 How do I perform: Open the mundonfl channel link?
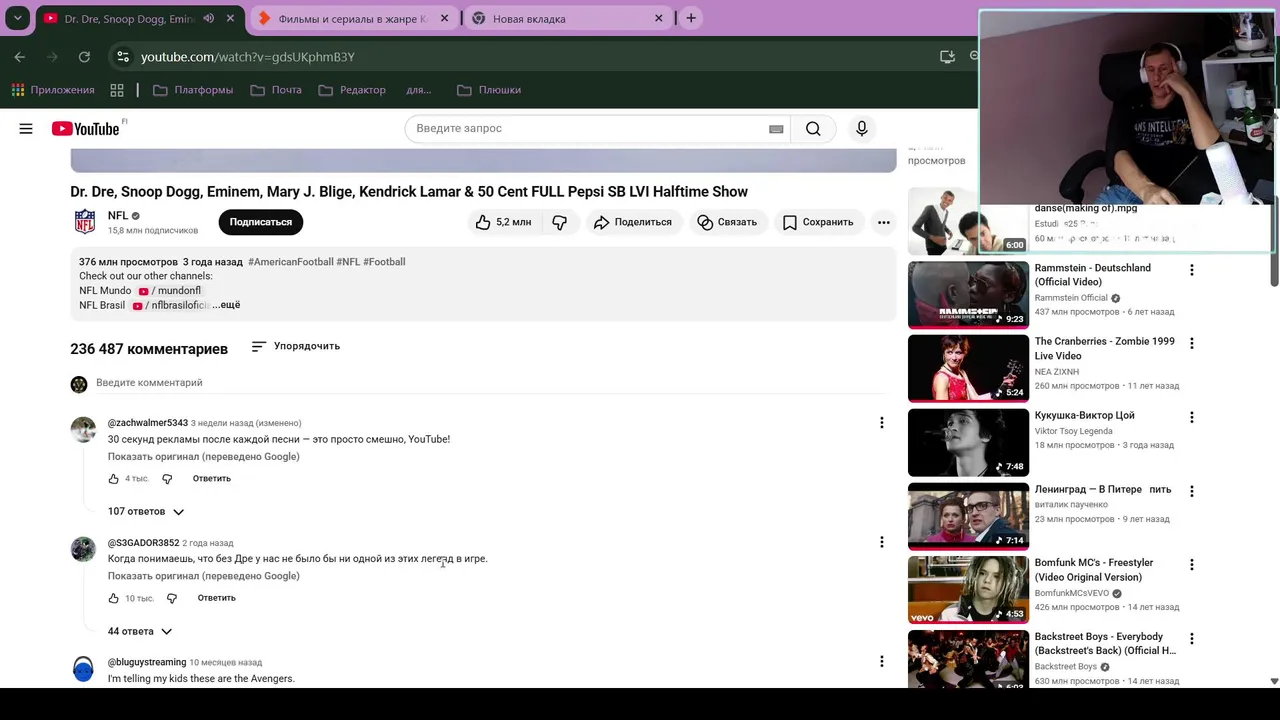tap(169, 291)
